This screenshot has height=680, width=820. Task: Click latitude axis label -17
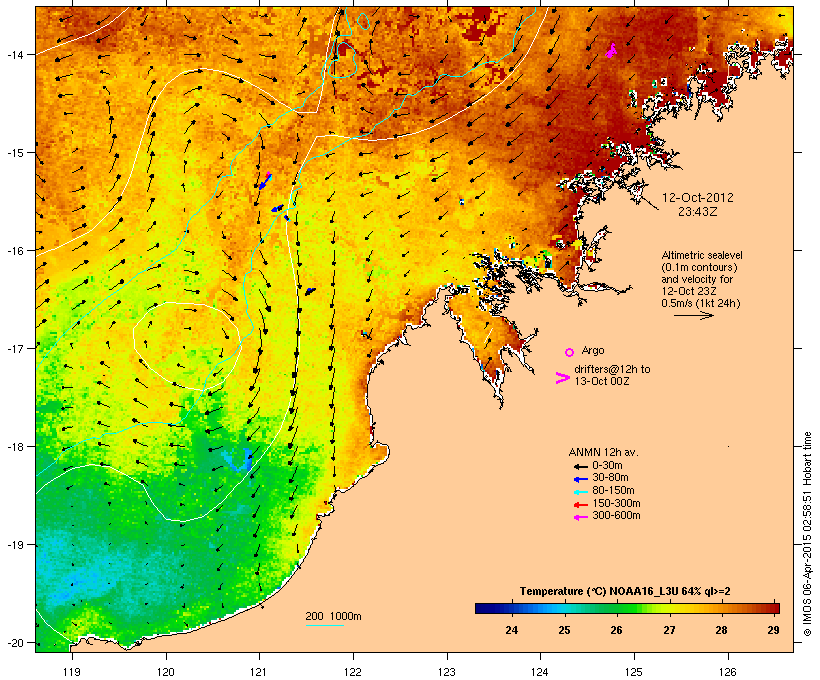click(15, 348)
